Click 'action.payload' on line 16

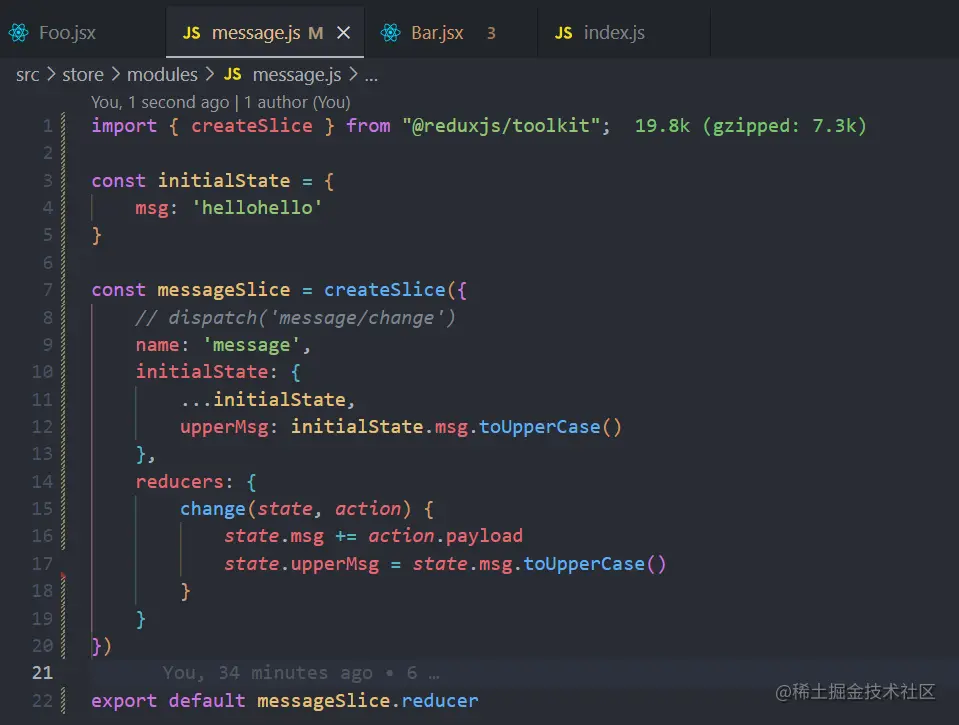pos(445,536)
